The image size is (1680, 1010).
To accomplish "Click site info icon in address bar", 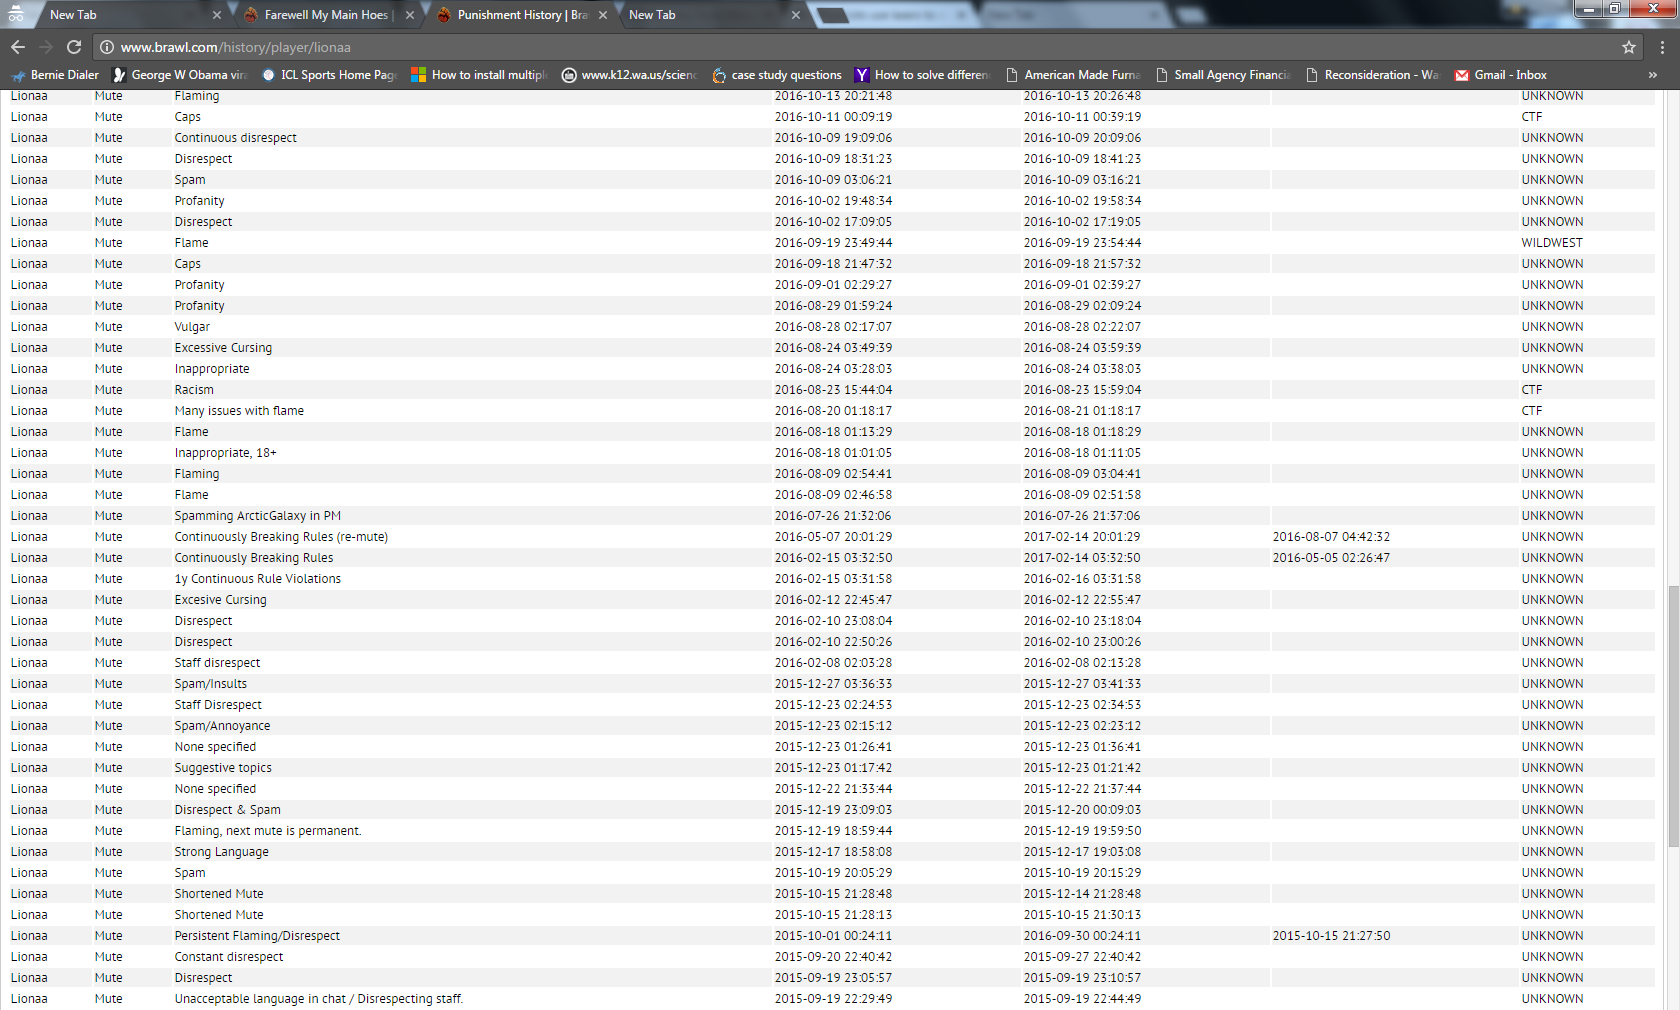I will (x=107, y=47).
